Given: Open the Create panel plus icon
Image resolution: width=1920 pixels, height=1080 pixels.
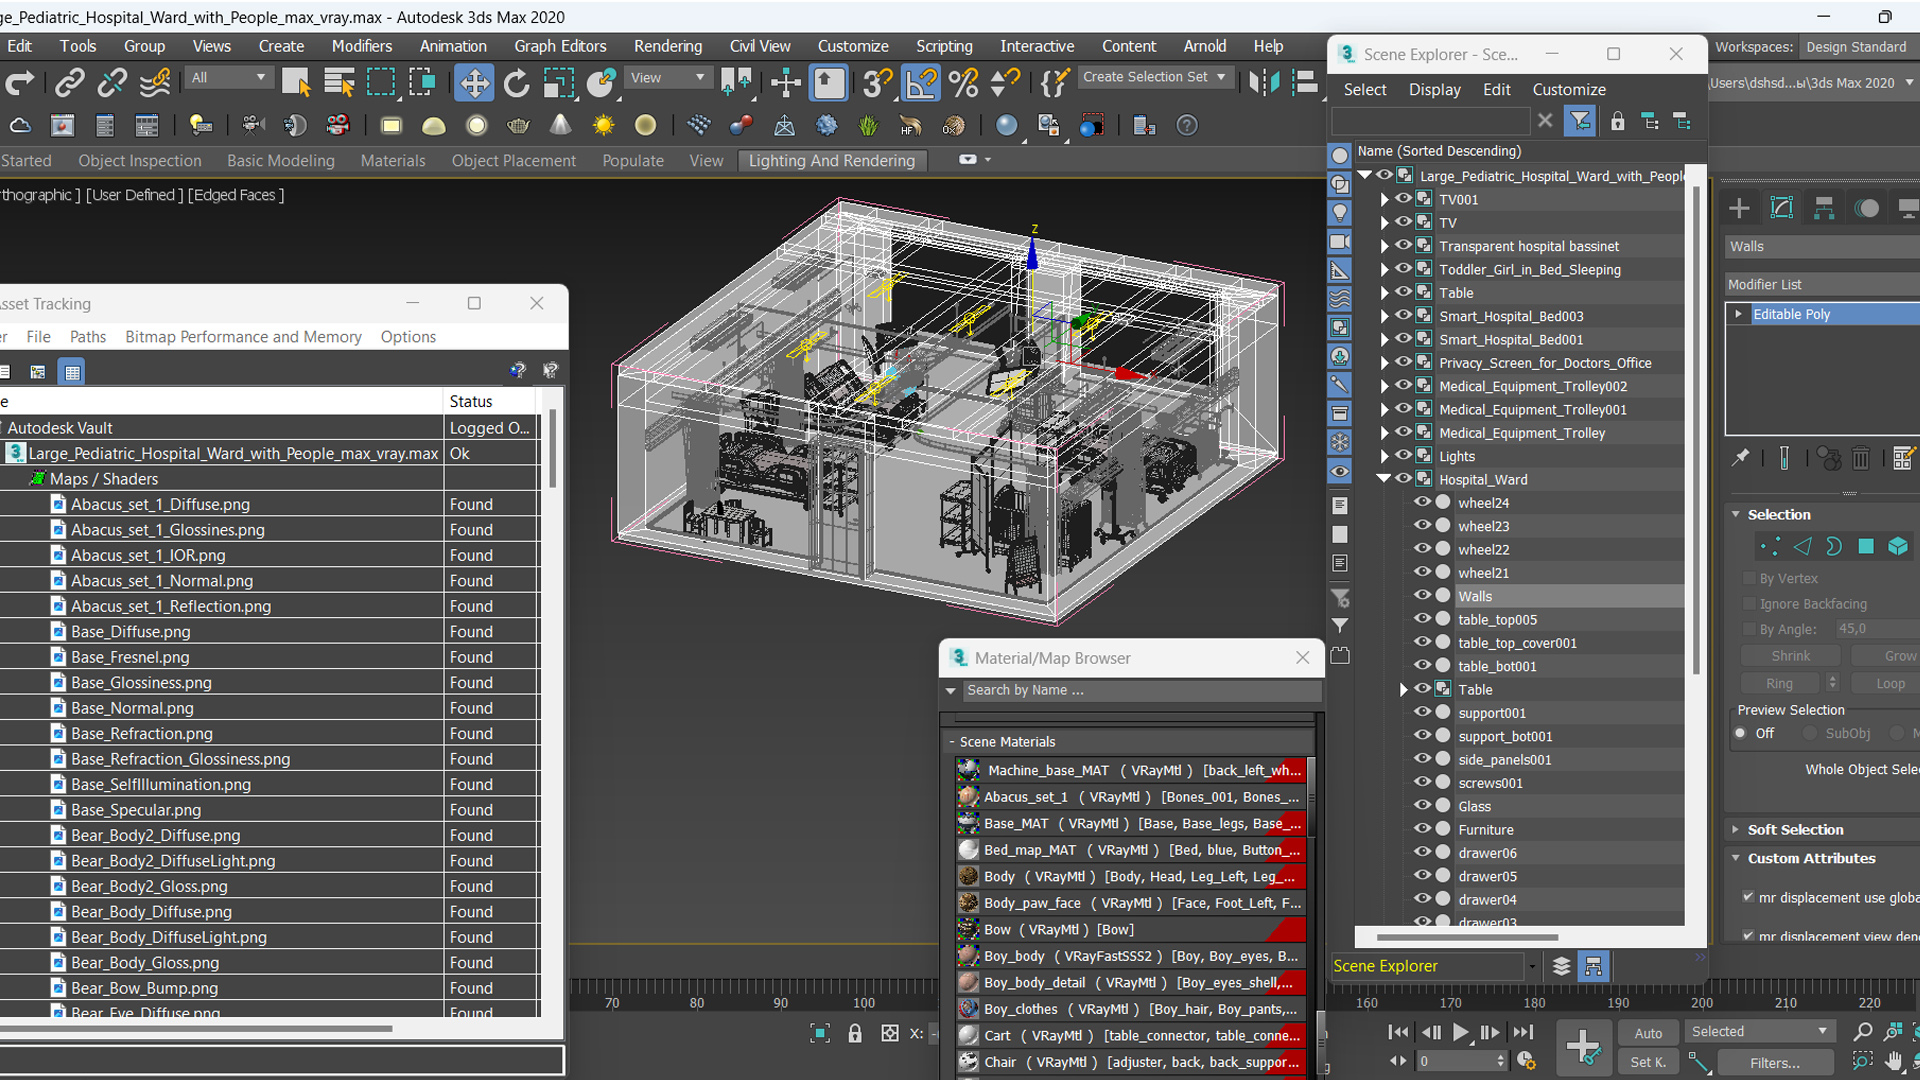Looking at the screenshot, I should [x=1739, y=208].
